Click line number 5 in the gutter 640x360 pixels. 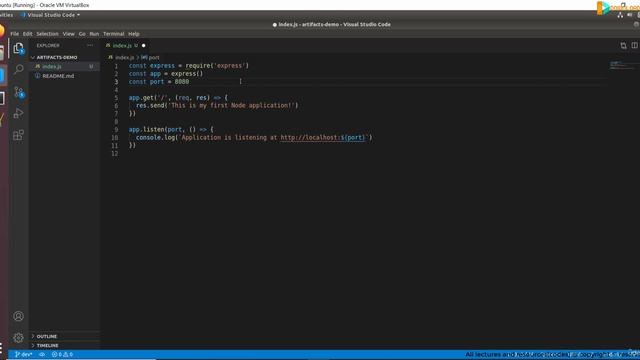pos(116,98)
